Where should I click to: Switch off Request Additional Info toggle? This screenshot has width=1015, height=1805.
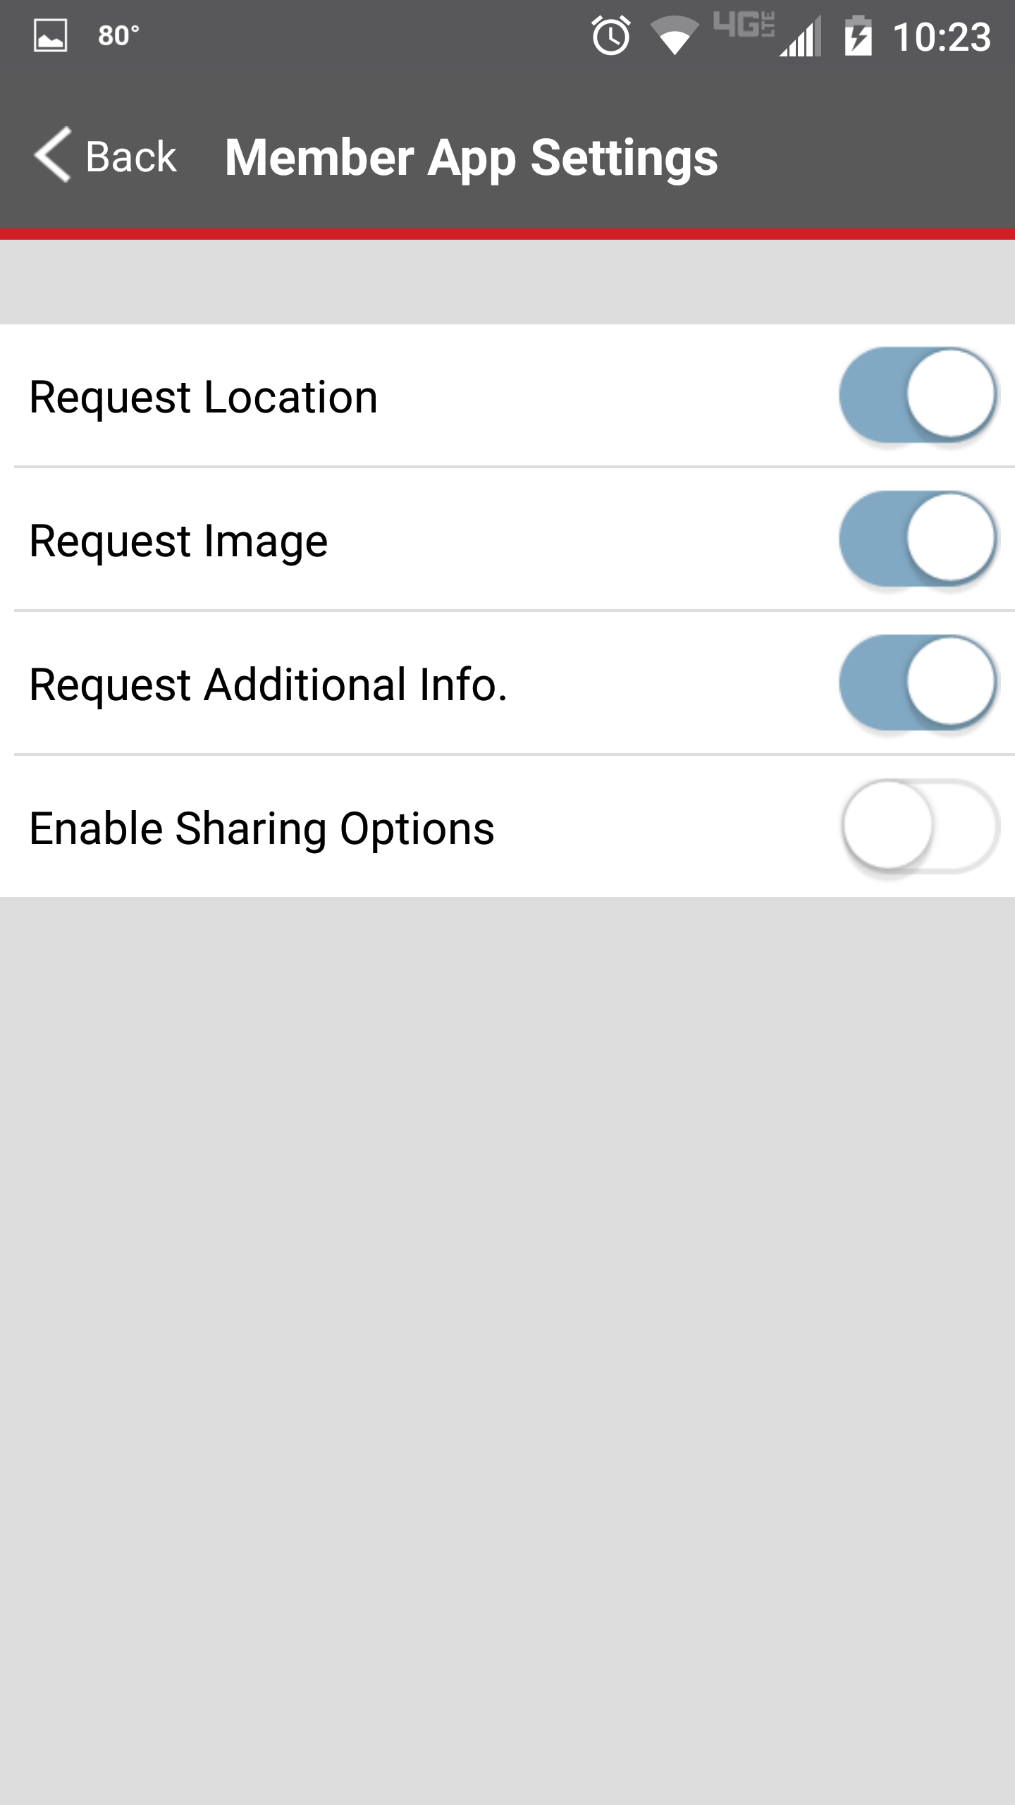[918, 683]
